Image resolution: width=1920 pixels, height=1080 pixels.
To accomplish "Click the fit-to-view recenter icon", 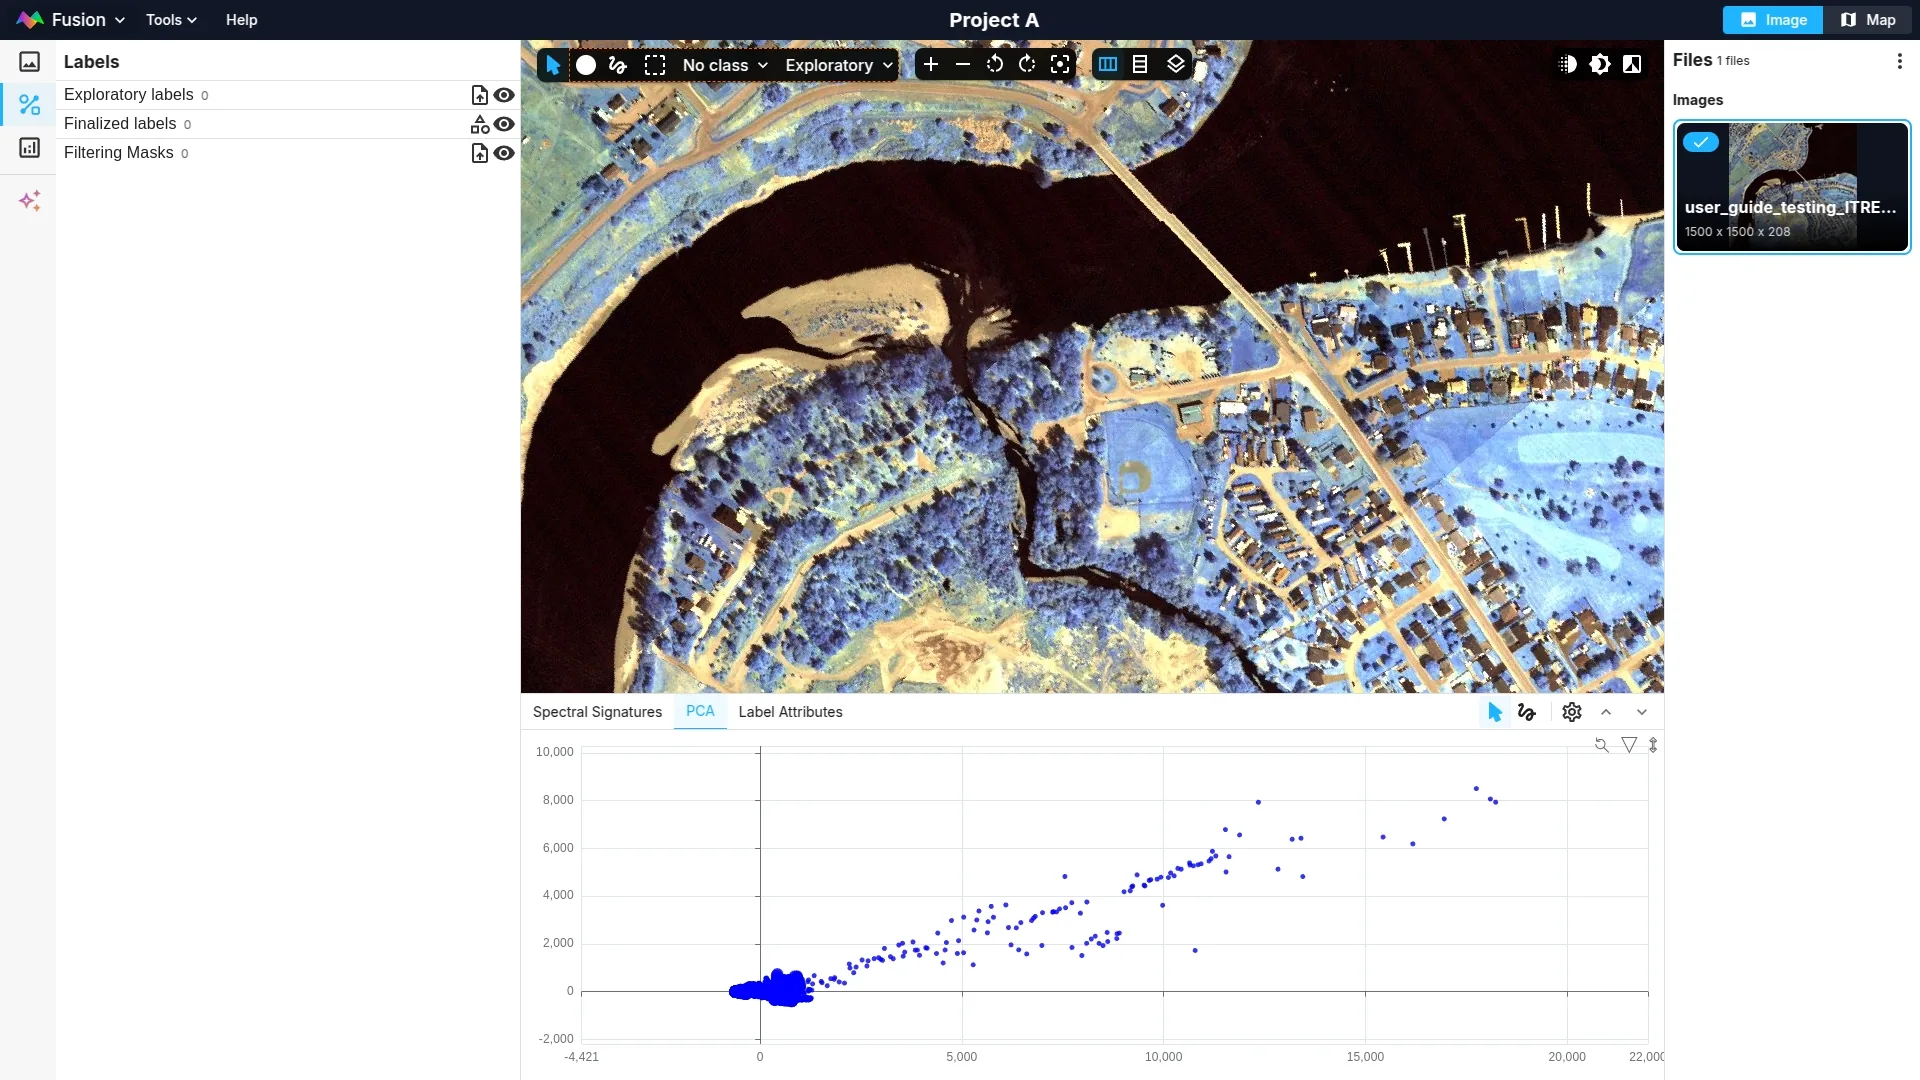I will [1060, 65].
